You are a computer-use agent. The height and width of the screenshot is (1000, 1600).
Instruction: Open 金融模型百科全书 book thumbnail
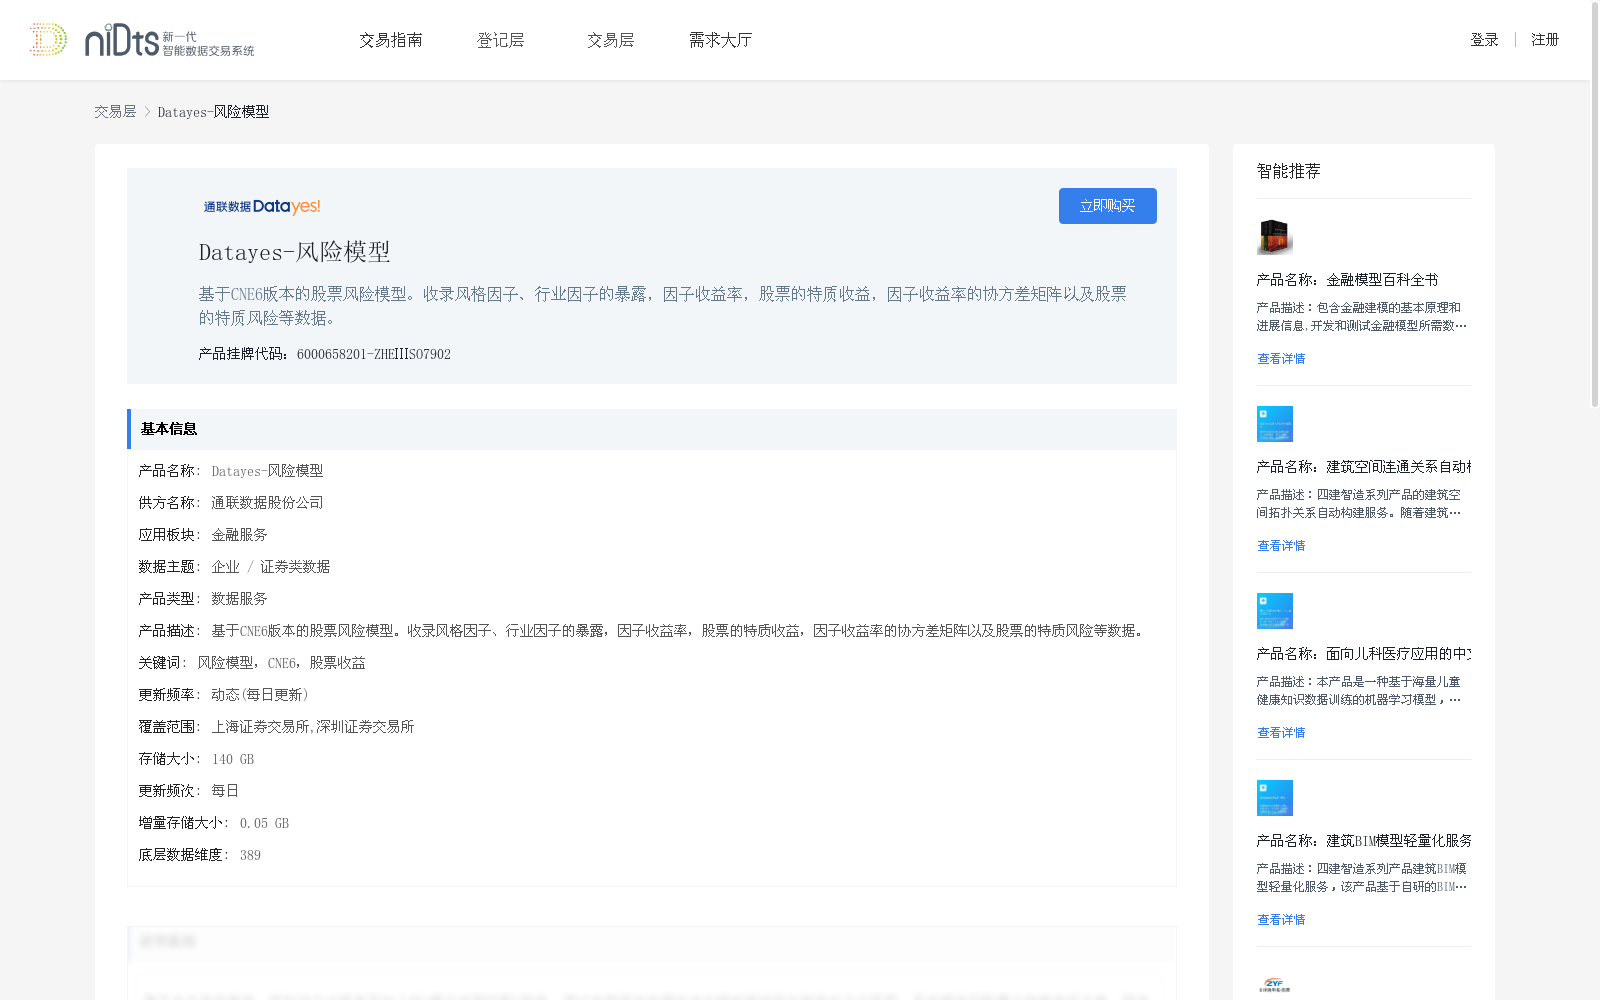pos(1275,237)
